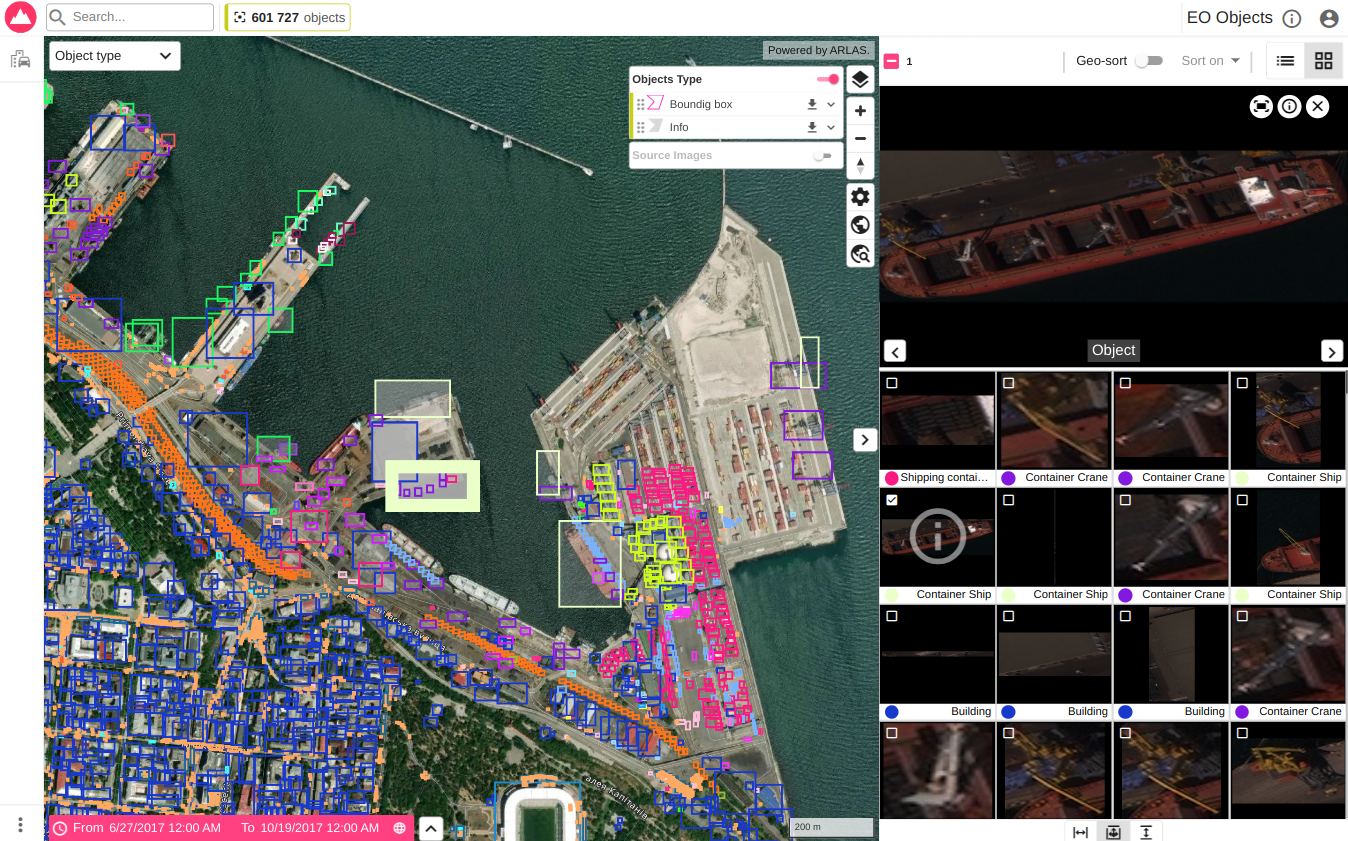
Task: Expand the timeline with the up chevron
Action: point(430,828)
